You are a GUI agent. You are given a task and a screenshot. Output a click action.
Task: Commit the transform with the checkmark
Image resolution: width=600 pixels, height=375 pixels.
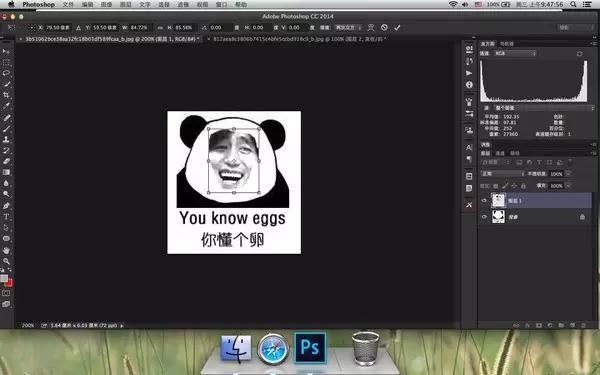coord(397,28)
